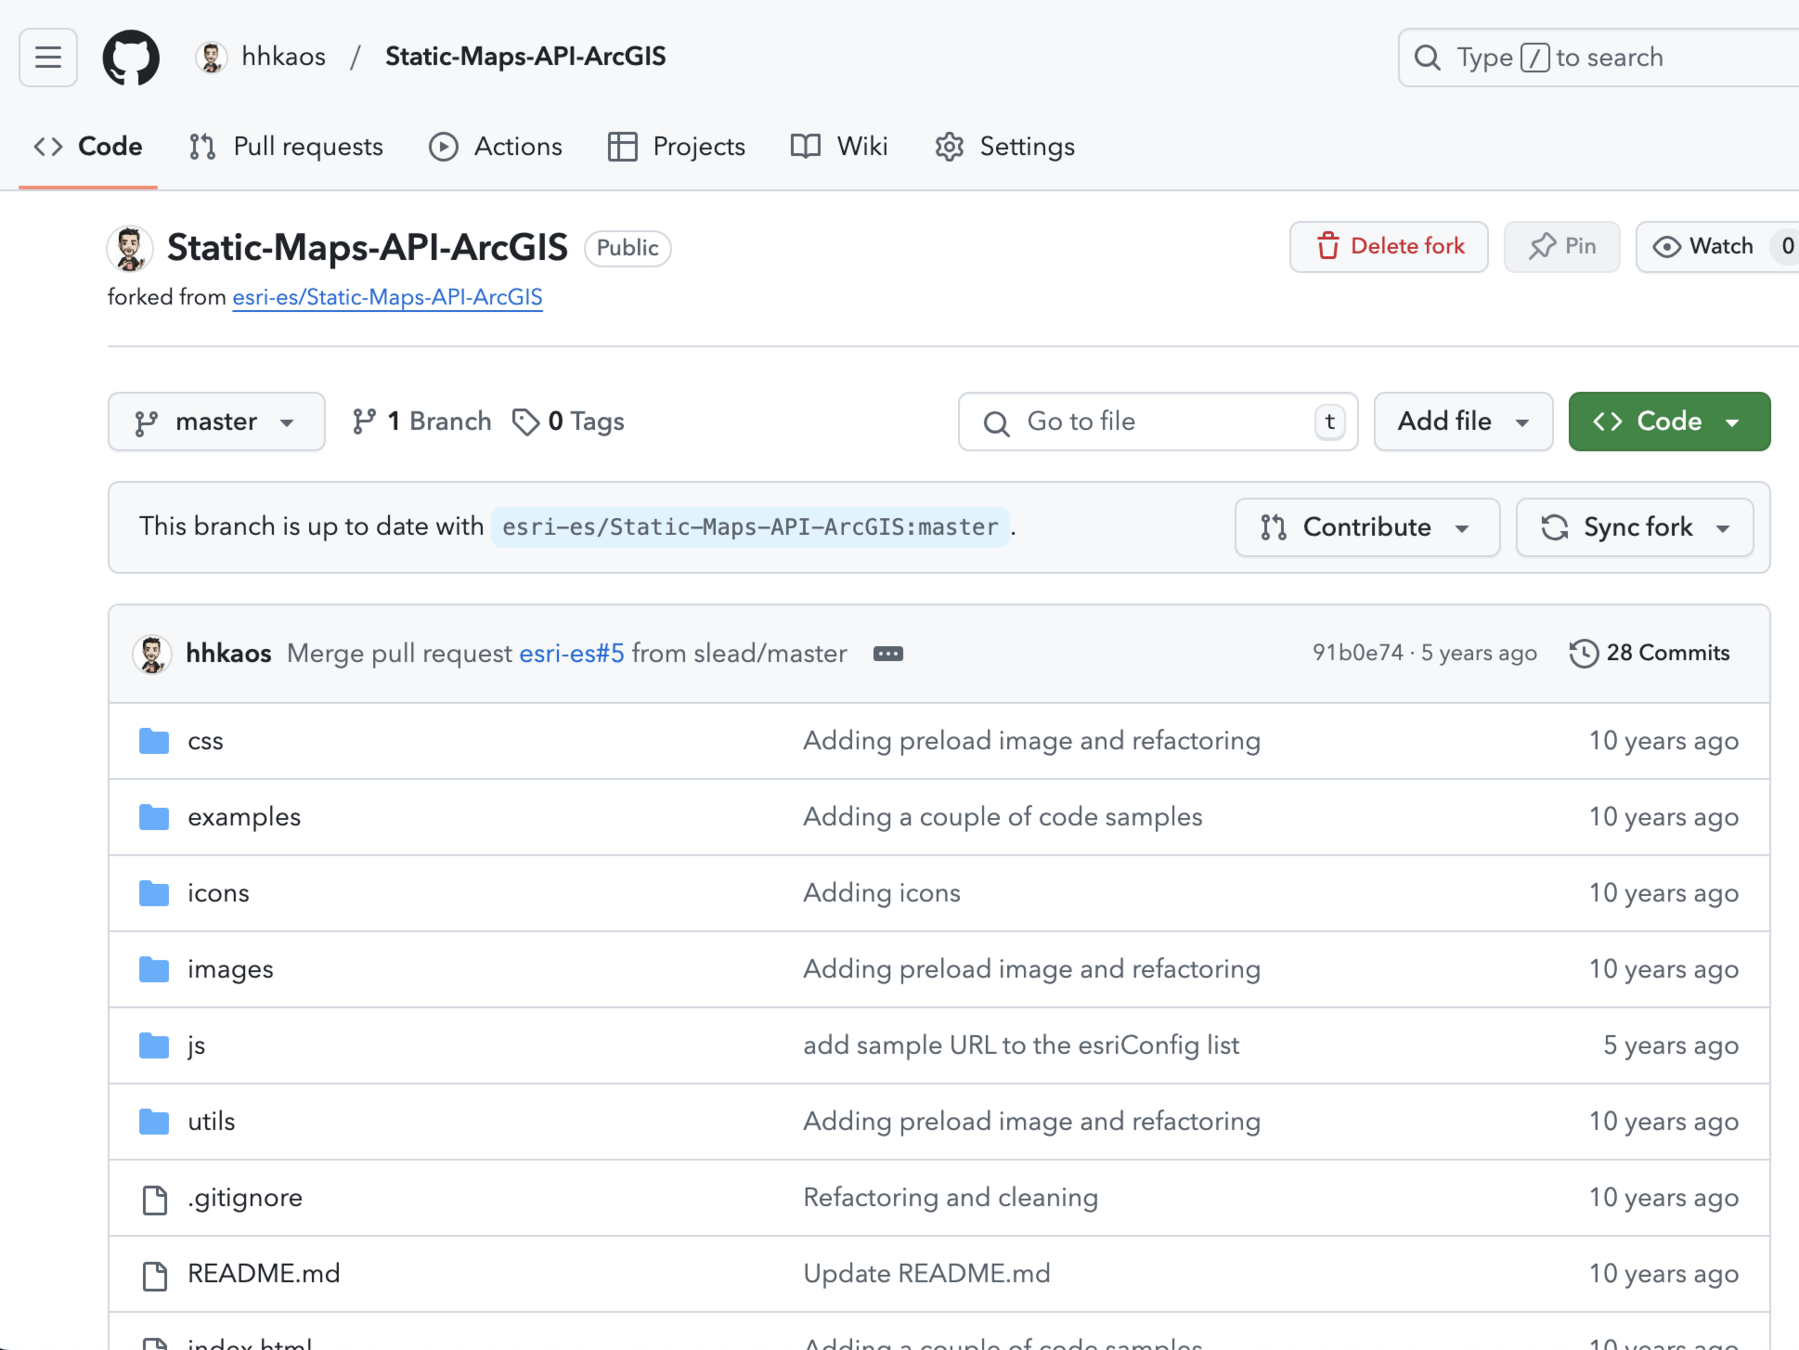This screenshot has width=1799, height=1350.
Task: Open the hhkaos profile breadcrumb link
Action: pos(283,57)
